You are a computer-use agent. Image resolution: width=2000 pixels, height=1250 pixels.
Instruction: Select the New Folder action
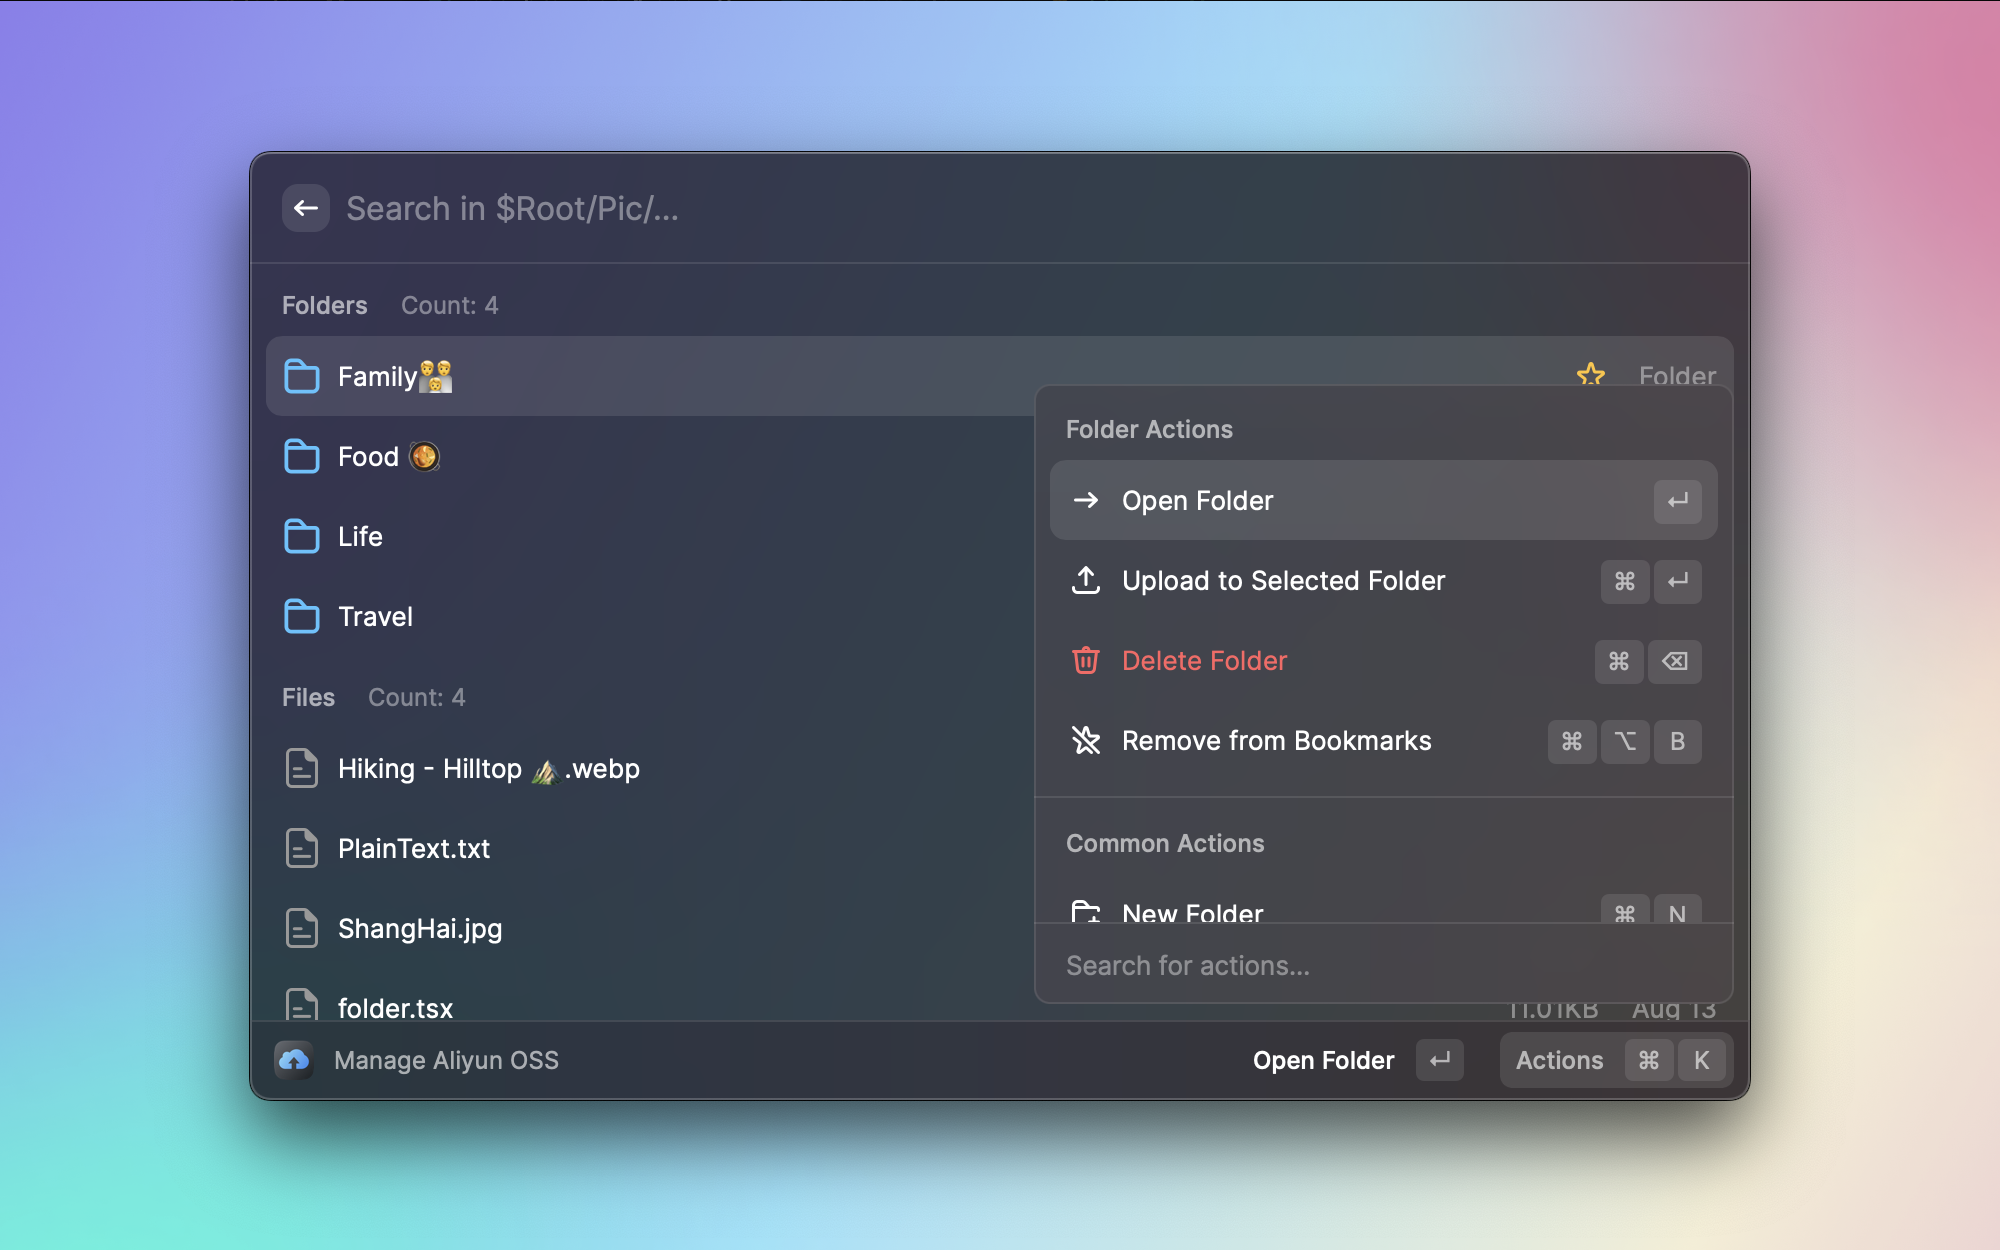click(1192, 911)
